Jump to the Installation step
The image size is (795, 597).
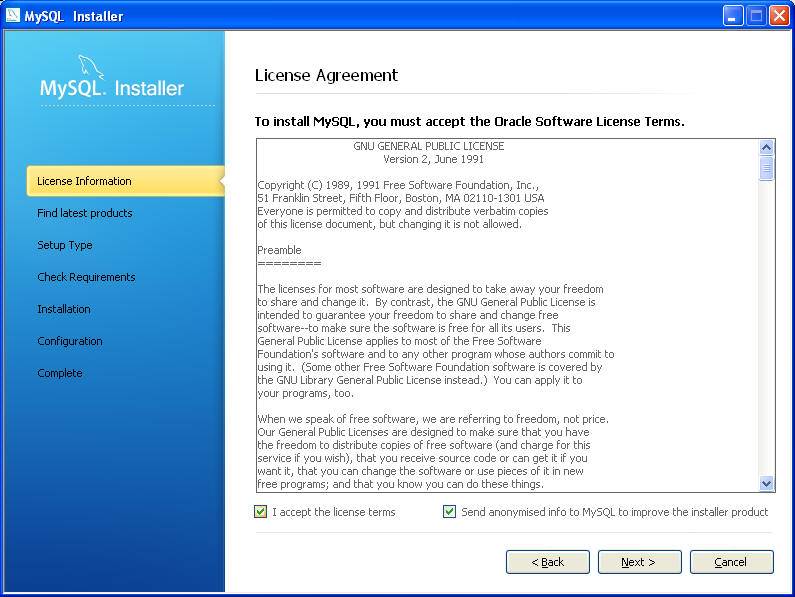64,309
